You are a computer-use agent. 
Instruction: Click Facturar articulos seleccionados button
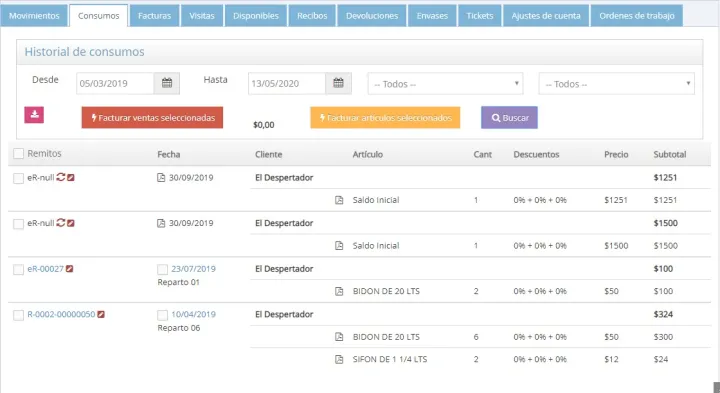pos(385,118)
